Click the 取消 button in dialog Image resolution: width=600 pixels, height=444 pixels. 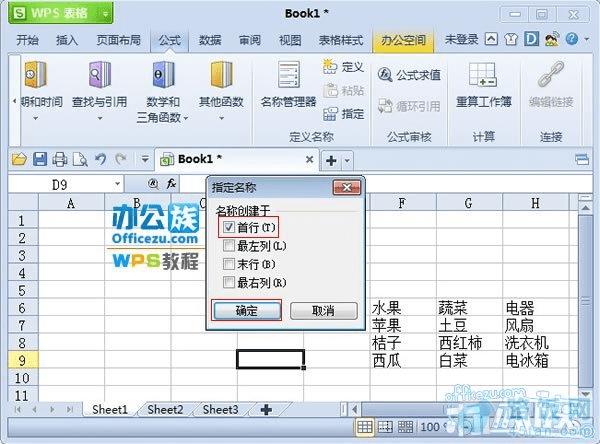tap(324, 310)
